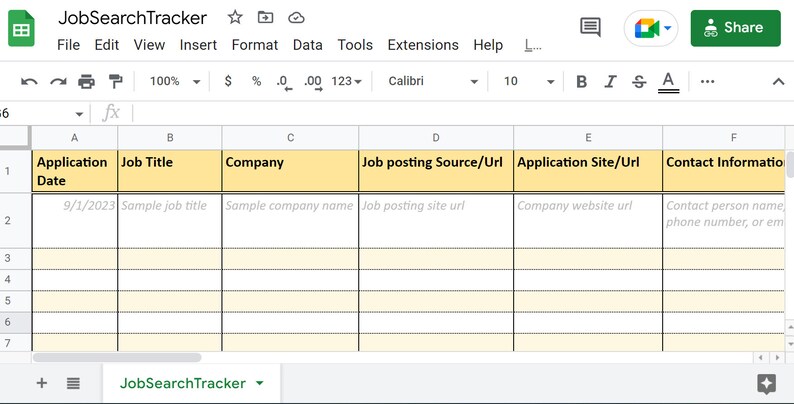794x404 pixels.
Task: Open the File menu
Action: pyautogui.click(x=68, y=45)
